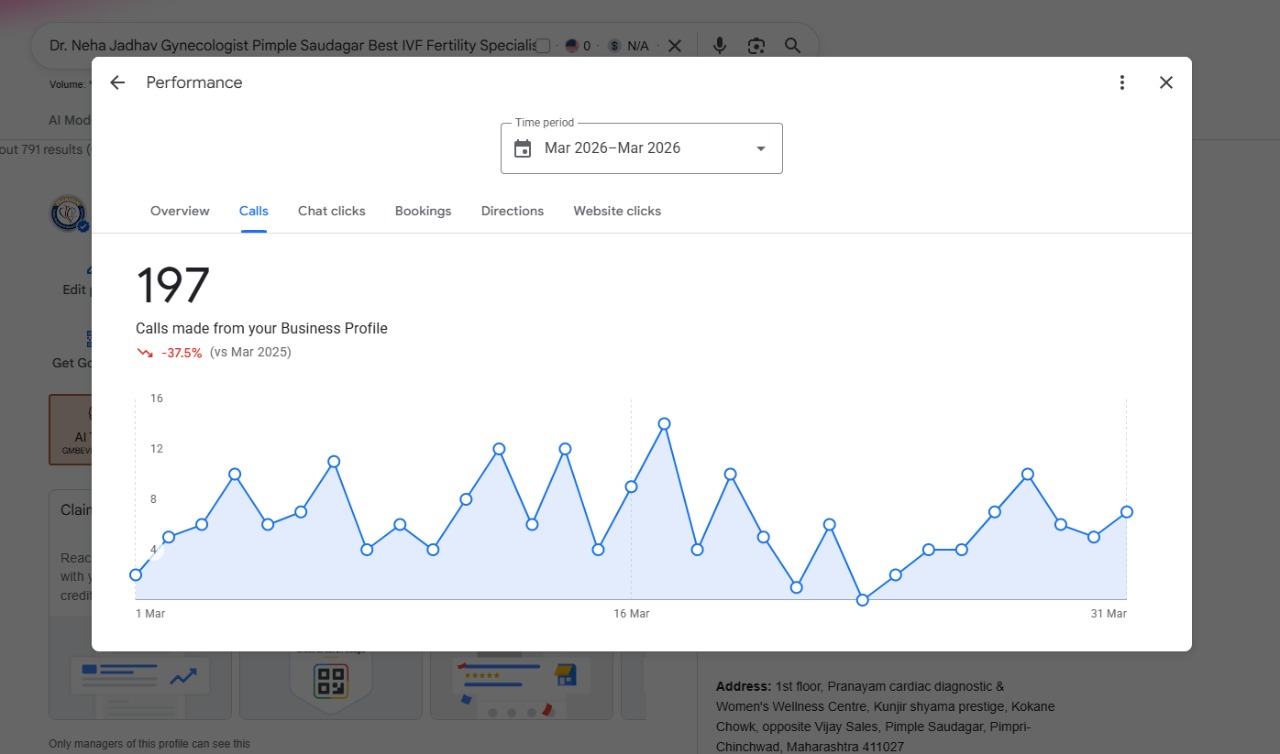Screen dimensions: 1280x754
Task: Click the 31 Mar data point on chart
Action: click(1127, 512)
